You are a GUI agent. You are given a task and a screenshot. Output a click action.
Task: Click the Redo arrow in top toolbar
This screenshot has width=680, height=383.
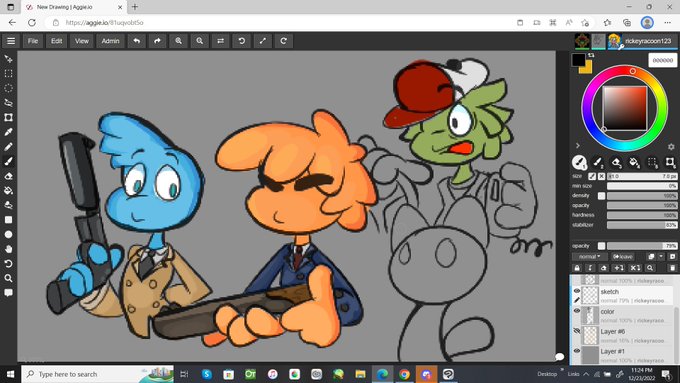pos(157,41)
